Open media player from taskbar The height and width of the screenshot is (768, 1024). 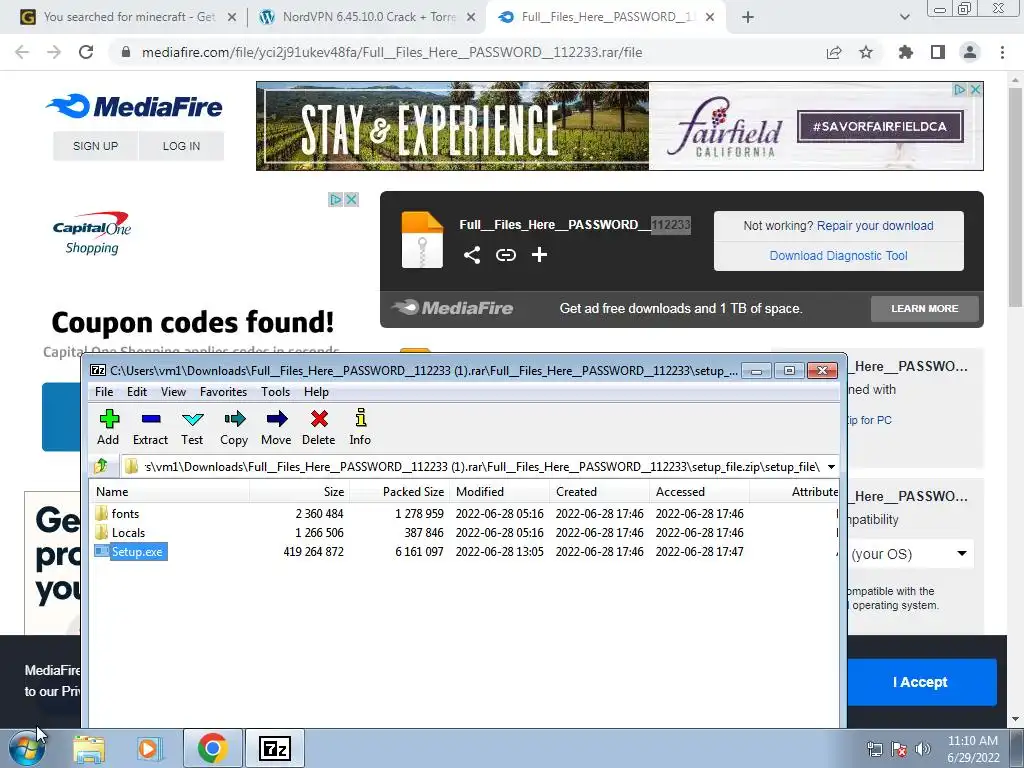150,749
